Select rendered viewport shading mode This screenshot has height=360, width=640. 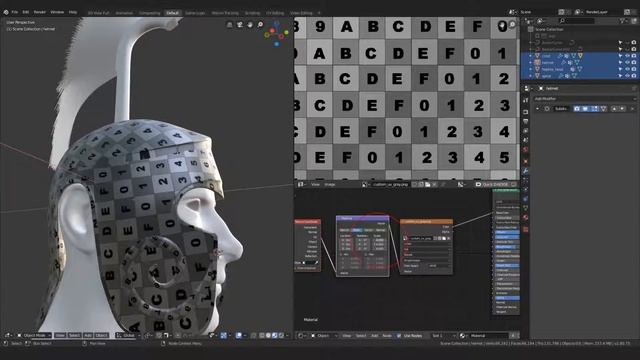point(281,336)
